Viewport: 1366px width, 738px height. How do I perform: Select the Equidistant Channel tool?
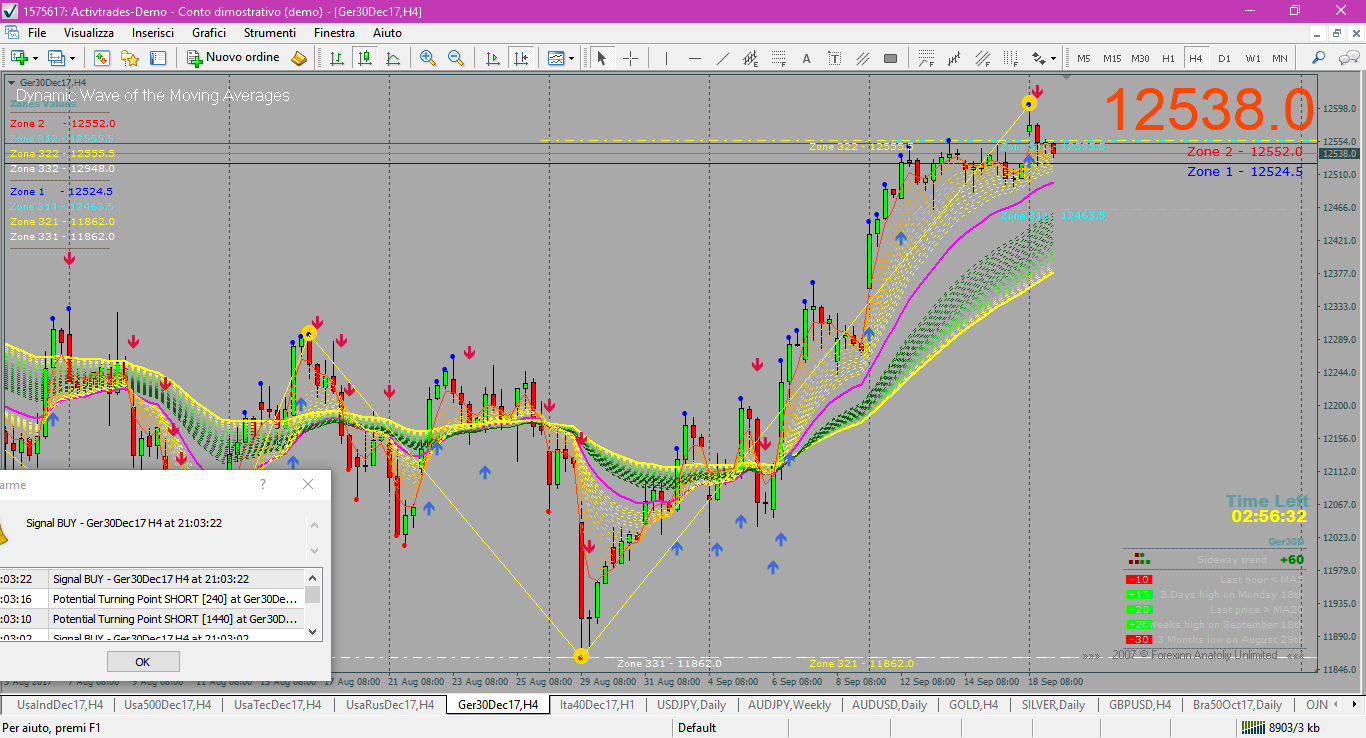point(750,58)
